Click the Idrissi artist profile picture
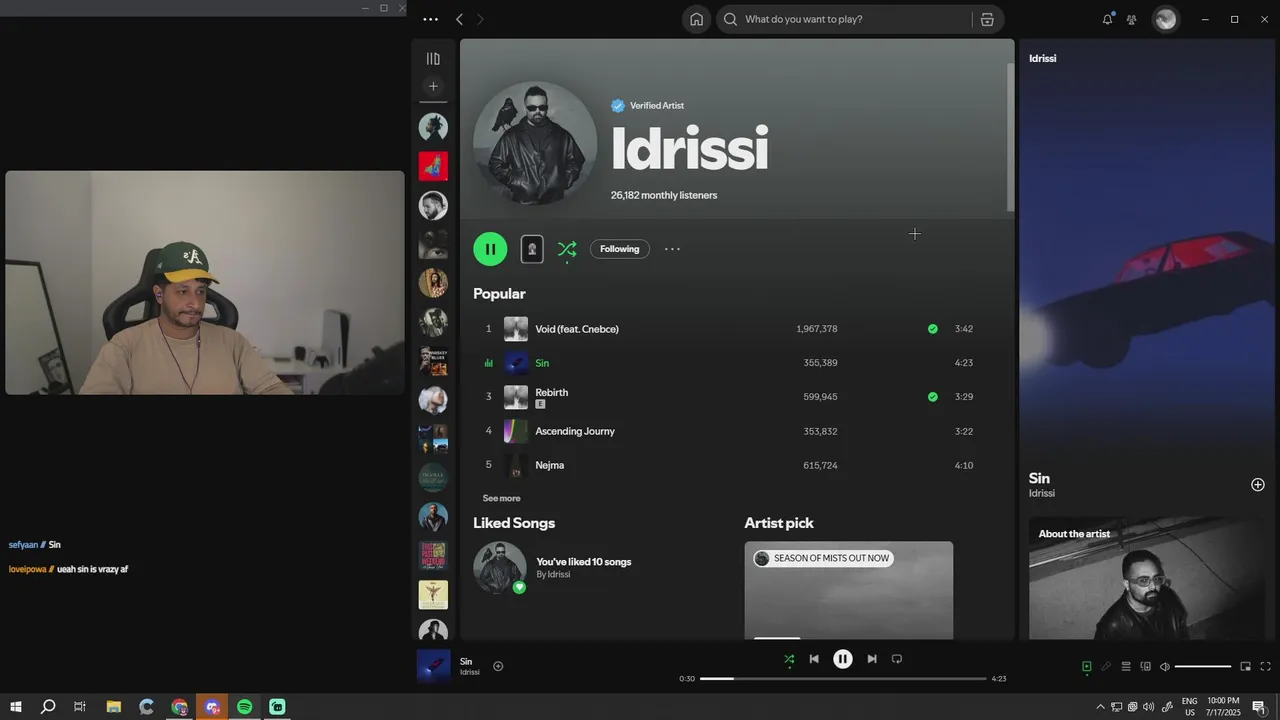 [x=535, y=143]
